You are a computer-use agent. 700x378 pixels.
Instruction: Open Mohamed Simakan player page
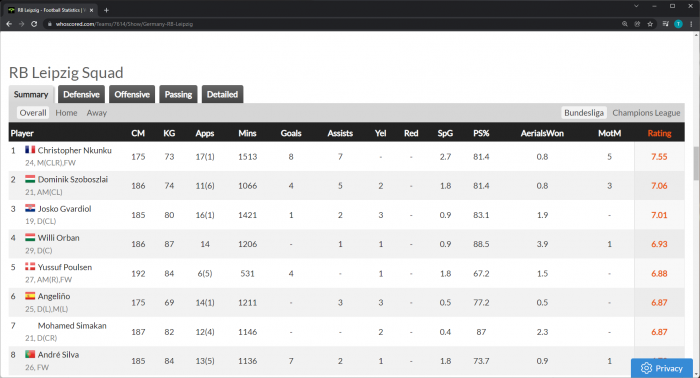(72, 326)
